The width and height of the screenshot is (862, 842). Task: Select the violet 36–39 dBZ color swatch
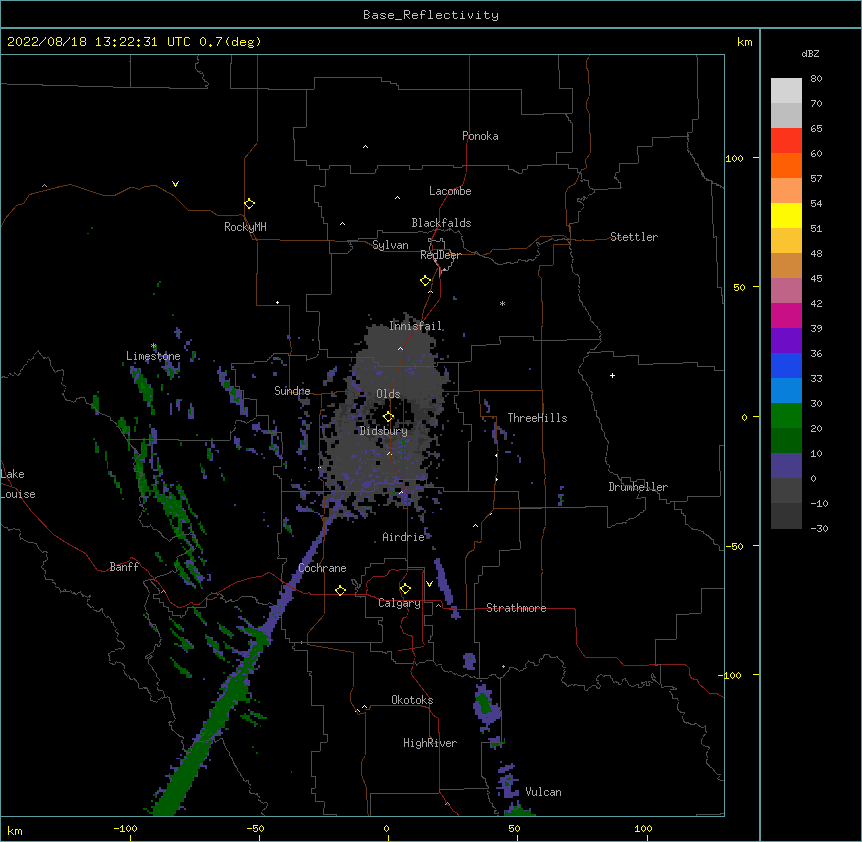pyautogui.click(x=786, y=341)
